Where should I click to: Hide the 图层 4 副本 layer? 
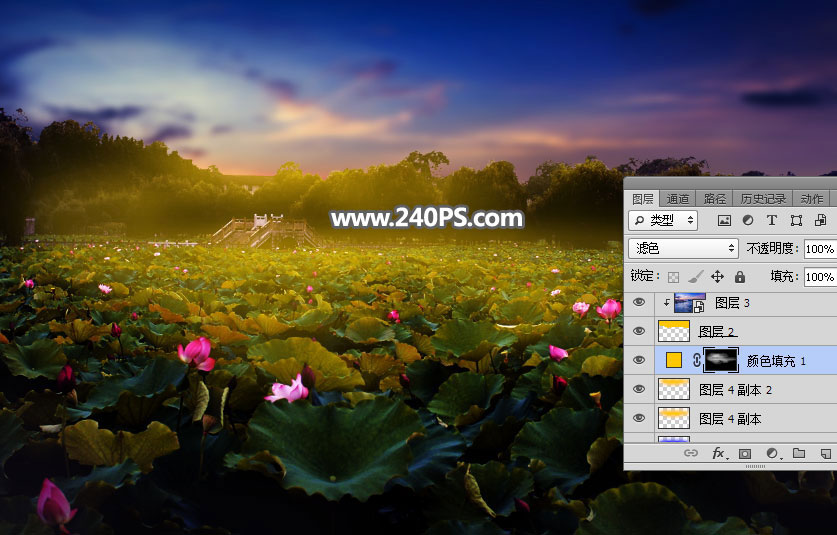[x=638, y=418]
